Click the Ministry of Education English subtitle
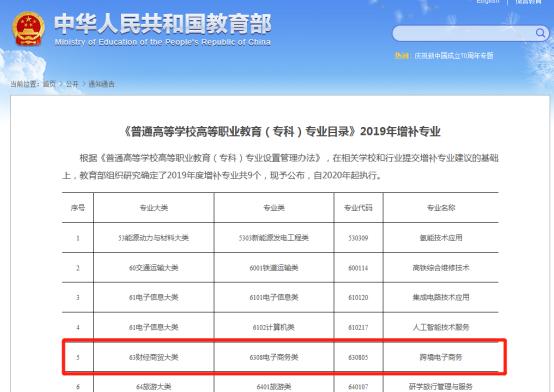This screenshot has width=554, height=392. coord(163,42)
